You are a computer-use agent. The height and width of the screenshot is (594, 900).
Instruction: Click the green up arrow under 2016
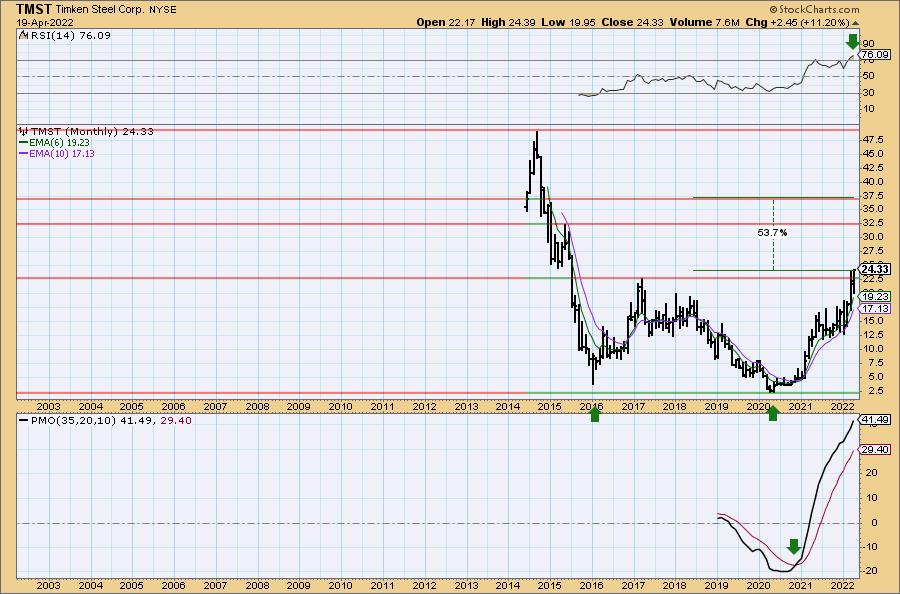[595, 414]
